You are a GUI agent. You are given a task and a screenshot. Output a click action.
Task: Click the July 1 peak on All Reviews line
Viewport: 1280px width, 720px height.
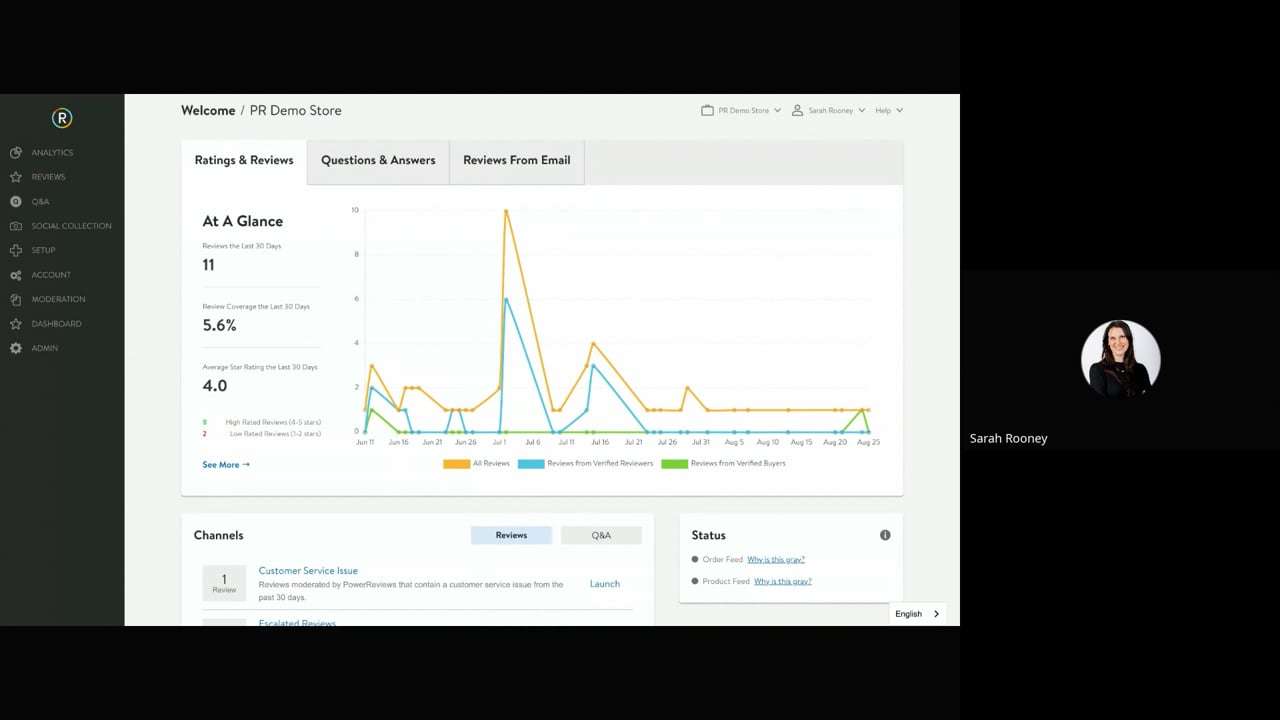tap(506, 211)
